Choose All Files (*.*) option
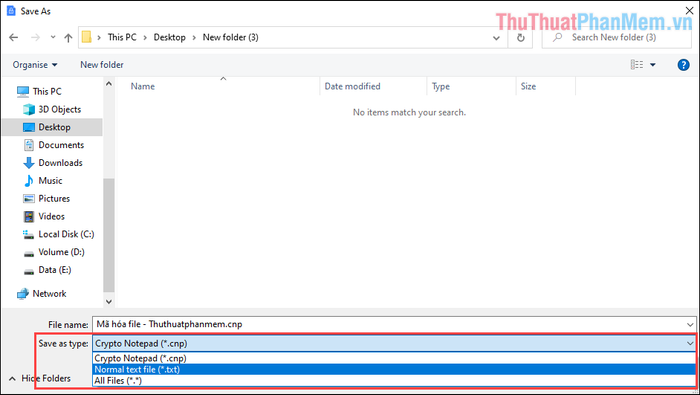The image size is (700, 395). (394, 381)
